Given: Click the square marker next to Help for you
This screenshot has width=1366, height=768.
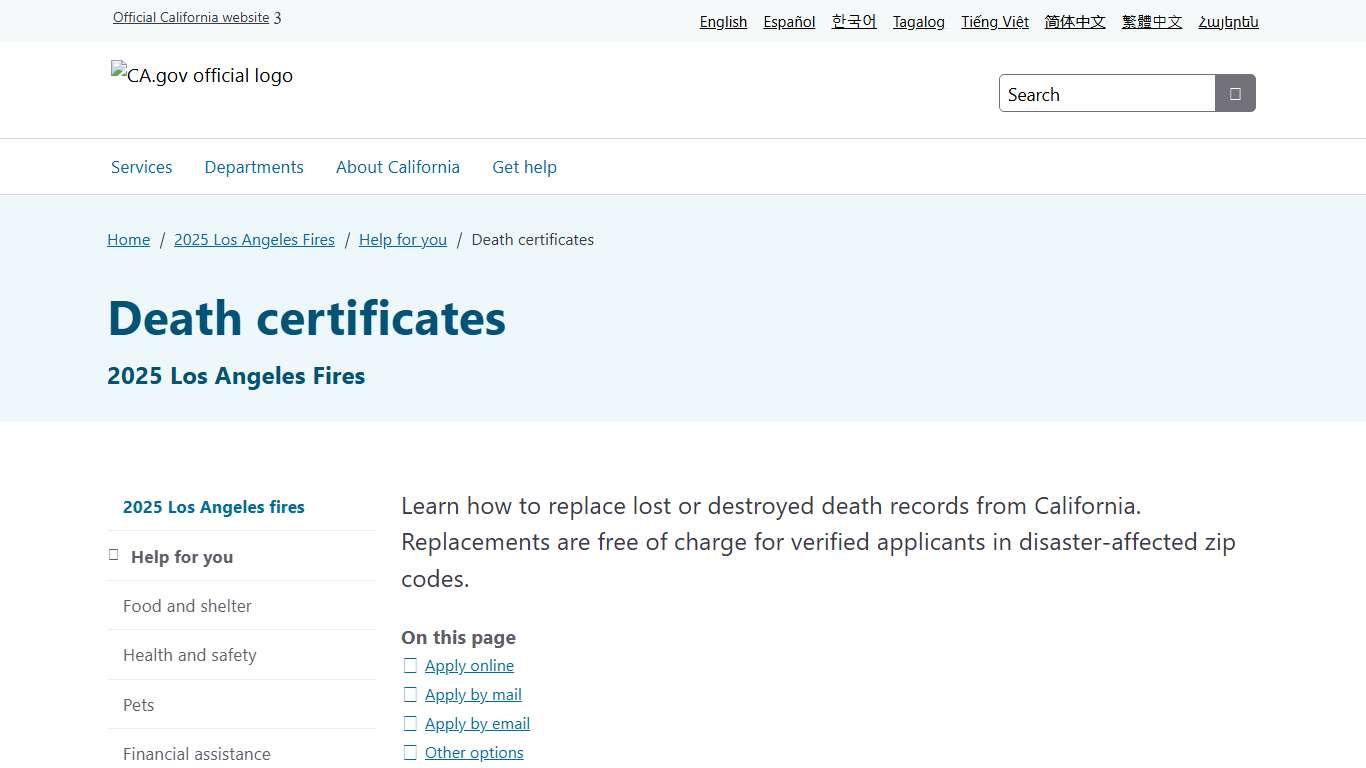Looking at the screenshot, I should point(113,553).
